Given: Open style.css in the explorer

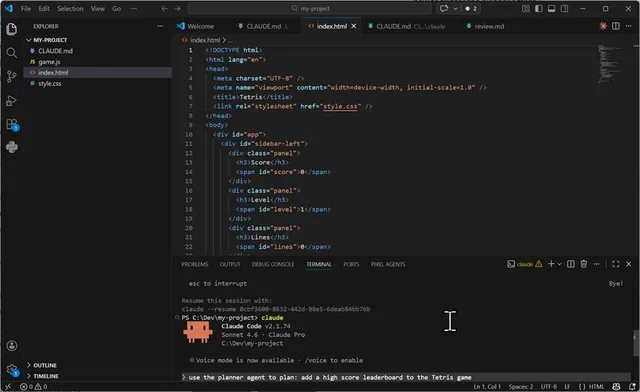Looking at the screenshot, I should pyautogui.click(x=98, y=83).
